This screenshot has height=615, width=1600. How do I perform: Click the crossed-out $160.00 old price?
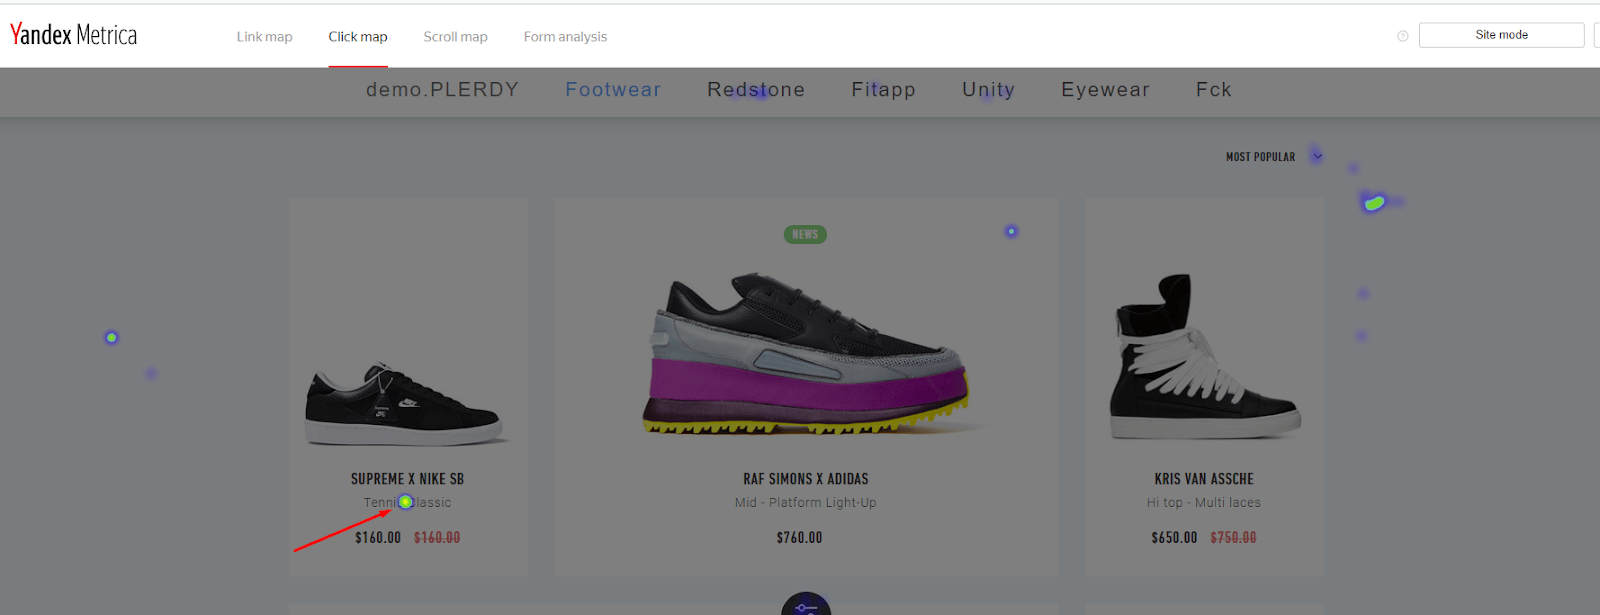click(437, 538)
